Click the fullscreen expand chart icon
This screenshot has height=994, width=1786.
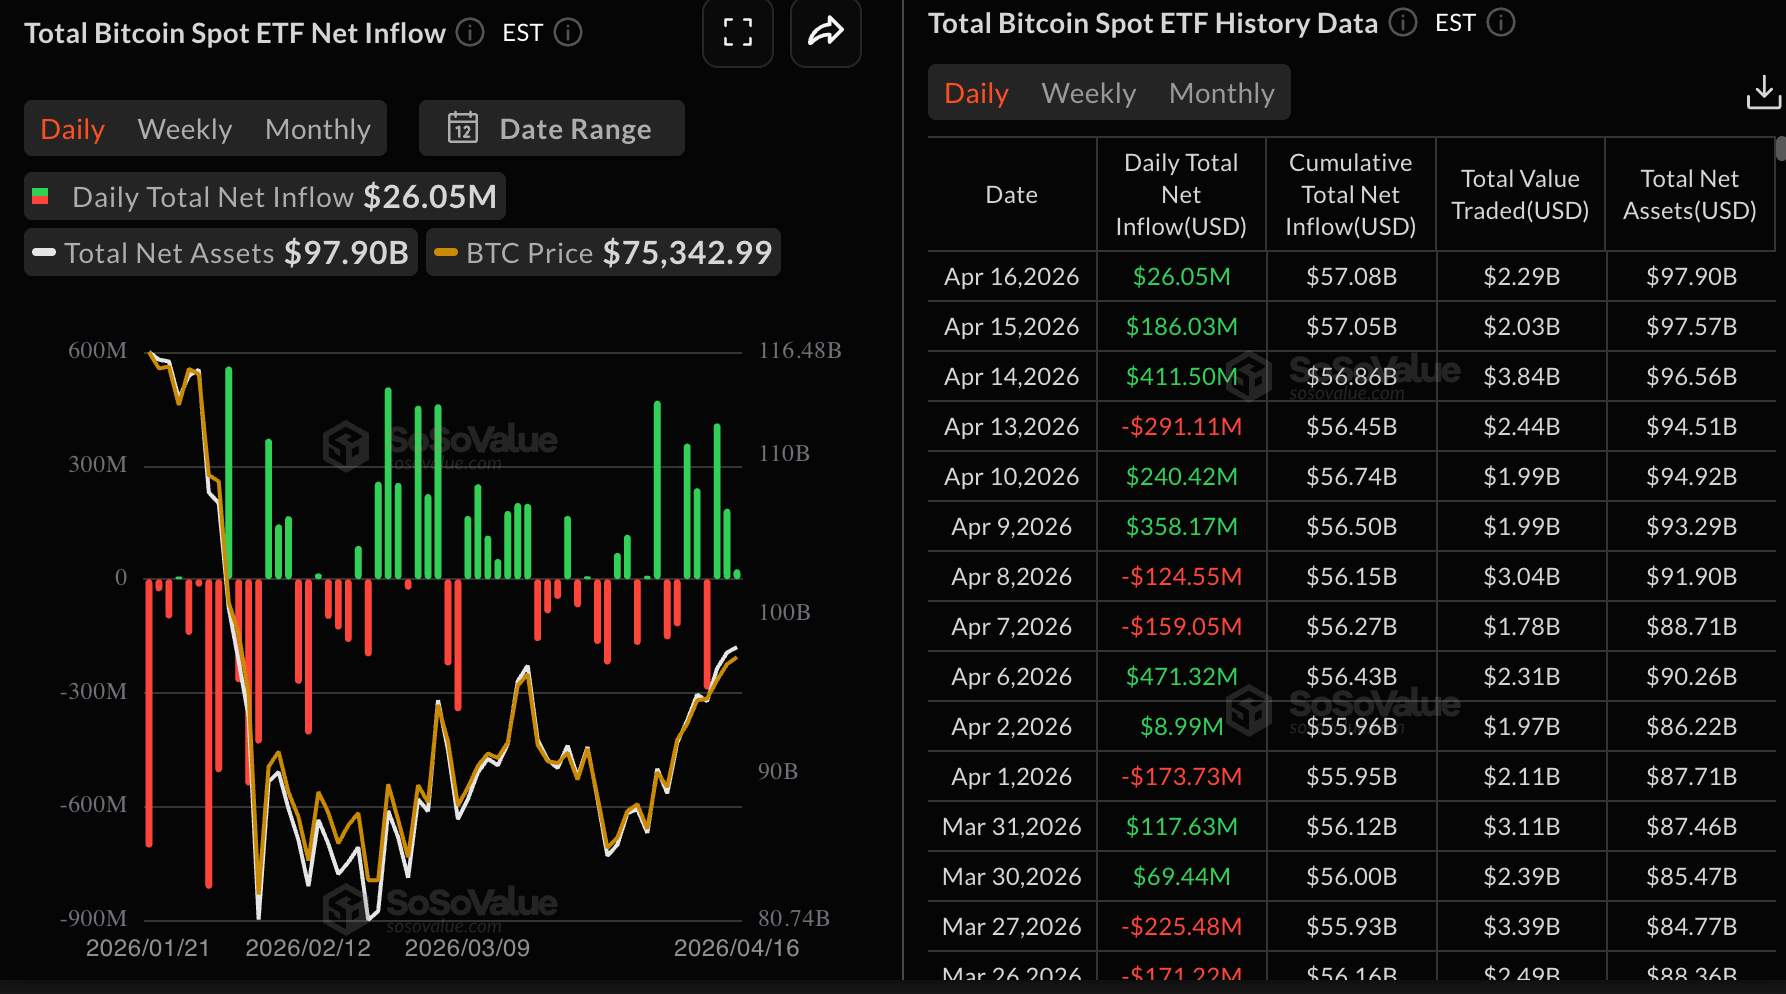tap(737, 32)
